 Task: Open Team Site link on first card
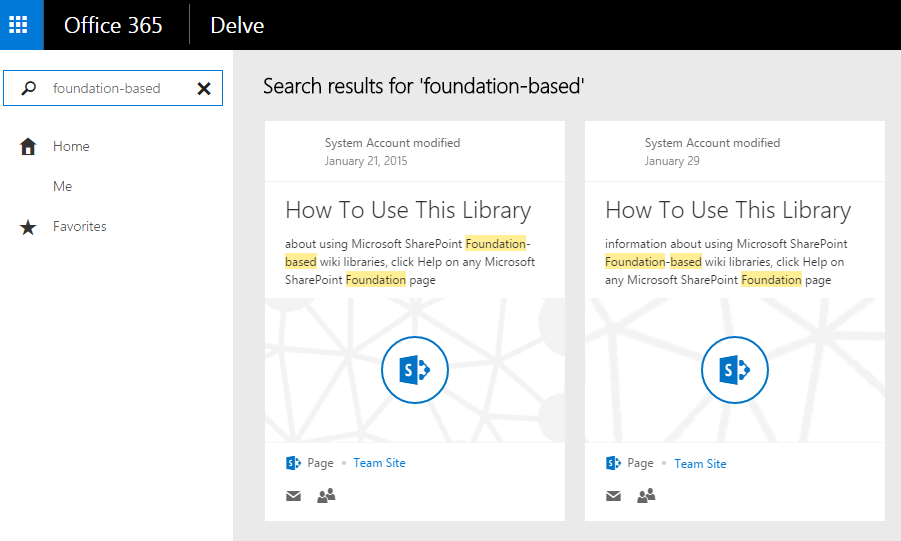point(379,463)
